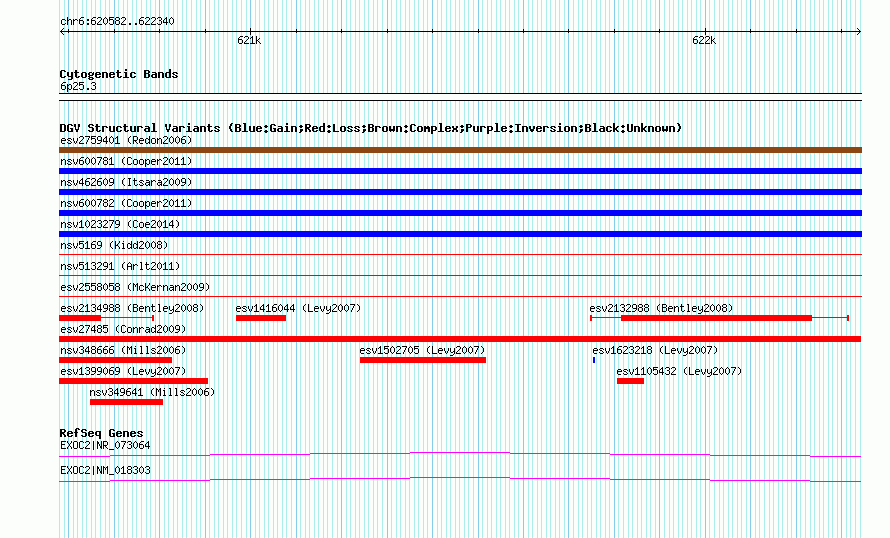Viewport: 890px width, 538px height.
Task: Click the 622k ruler label
Action: (704, 40)
